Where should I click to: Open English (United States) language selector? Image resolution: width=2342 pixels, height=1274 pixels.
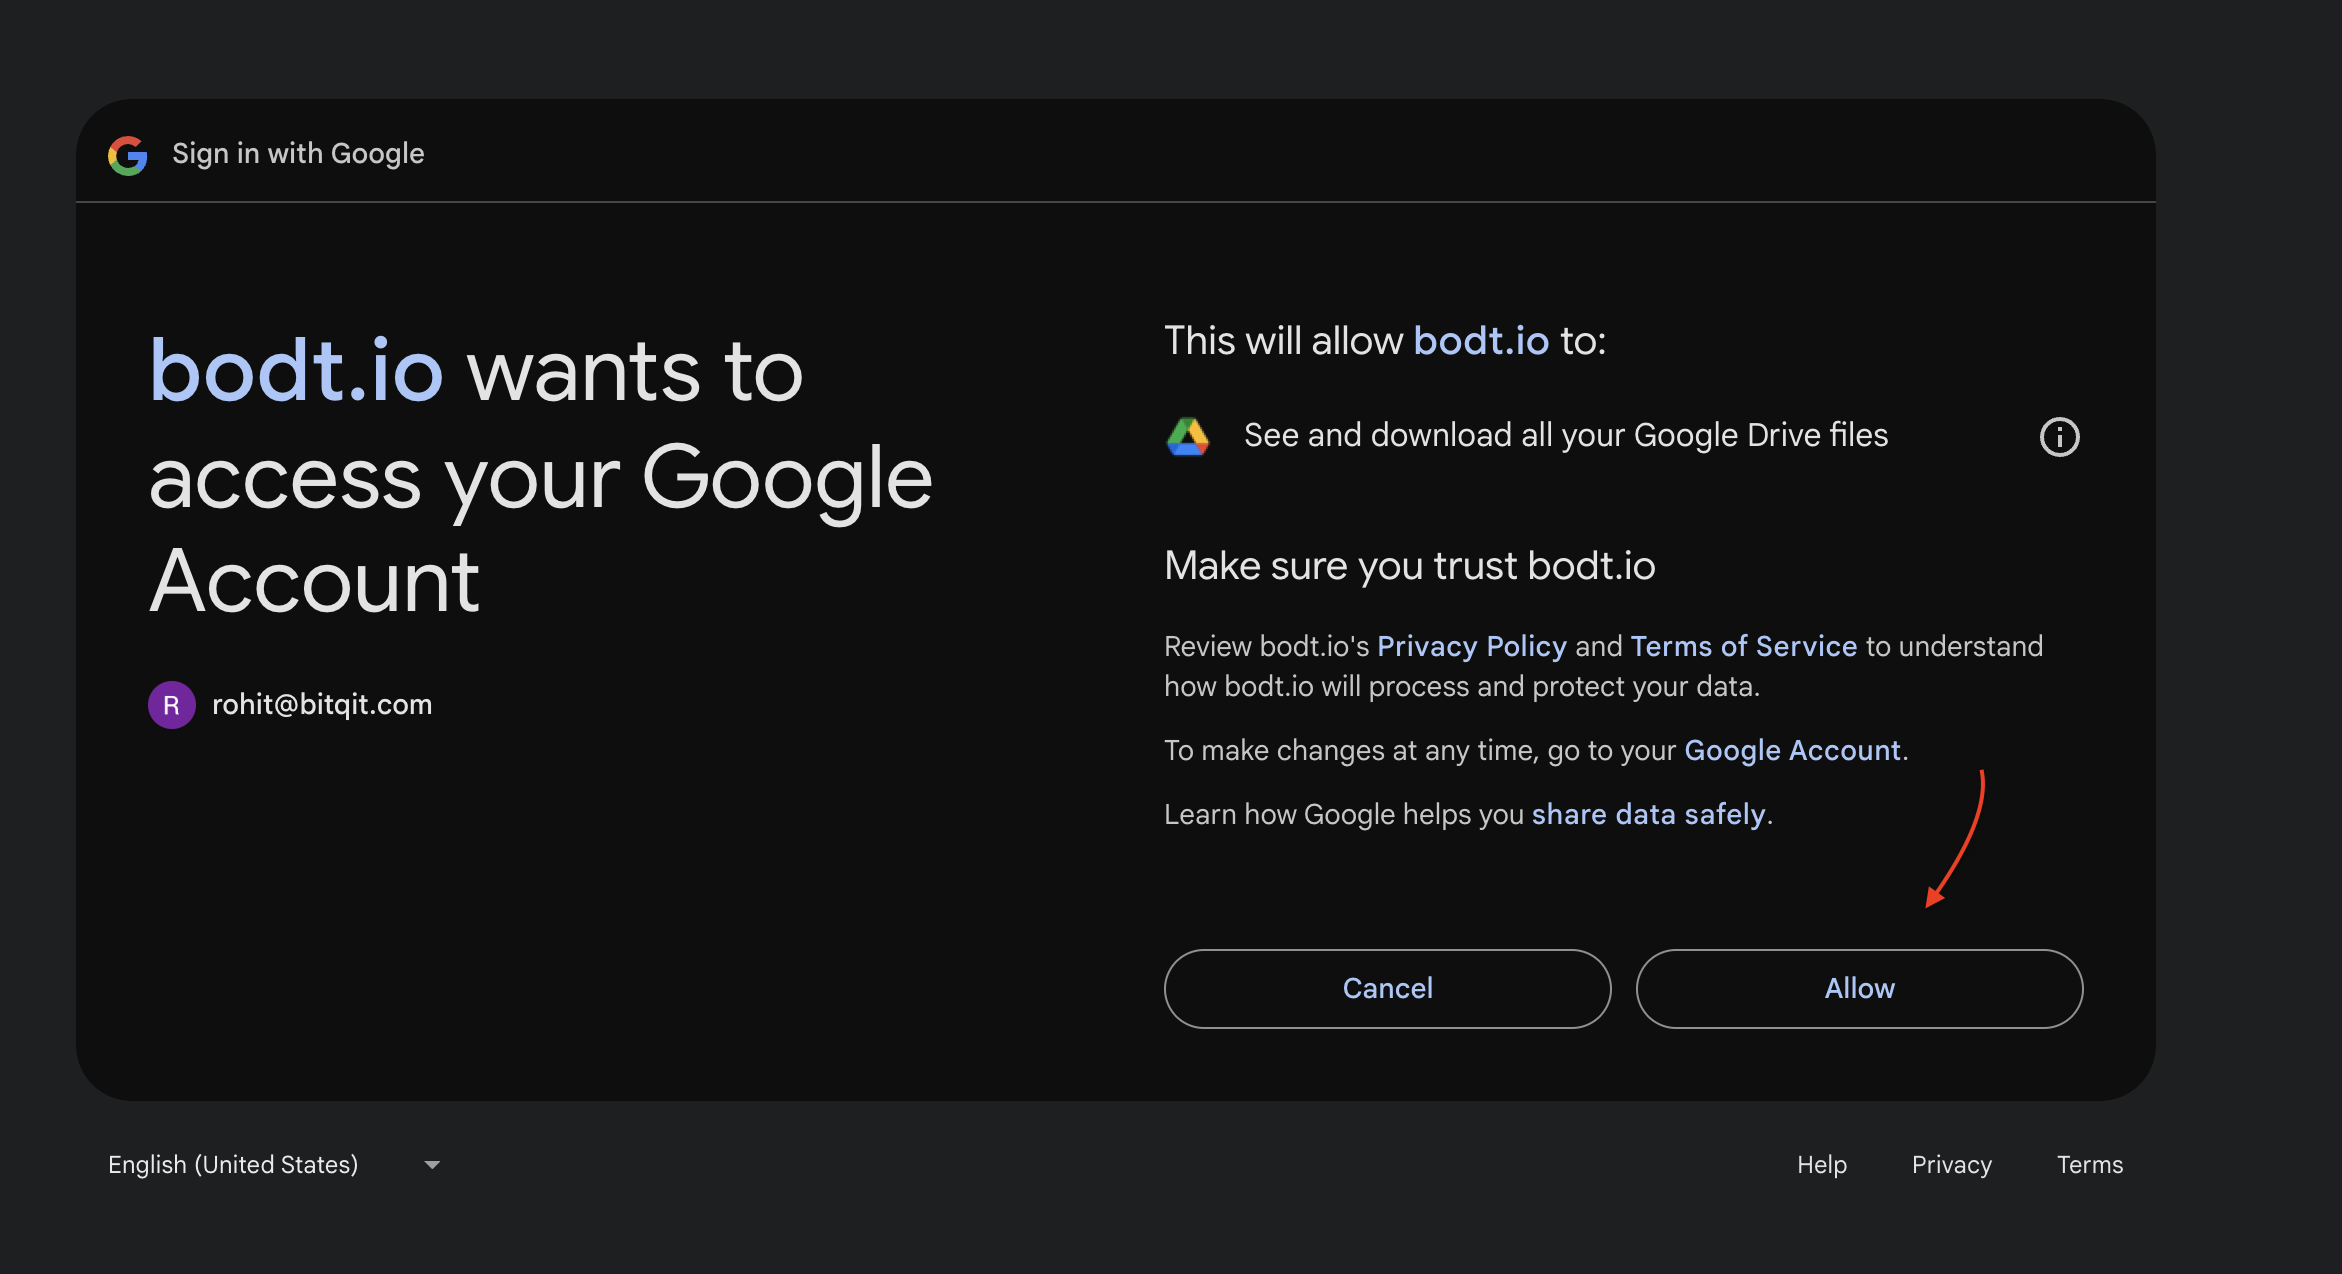click(233, 1165)
